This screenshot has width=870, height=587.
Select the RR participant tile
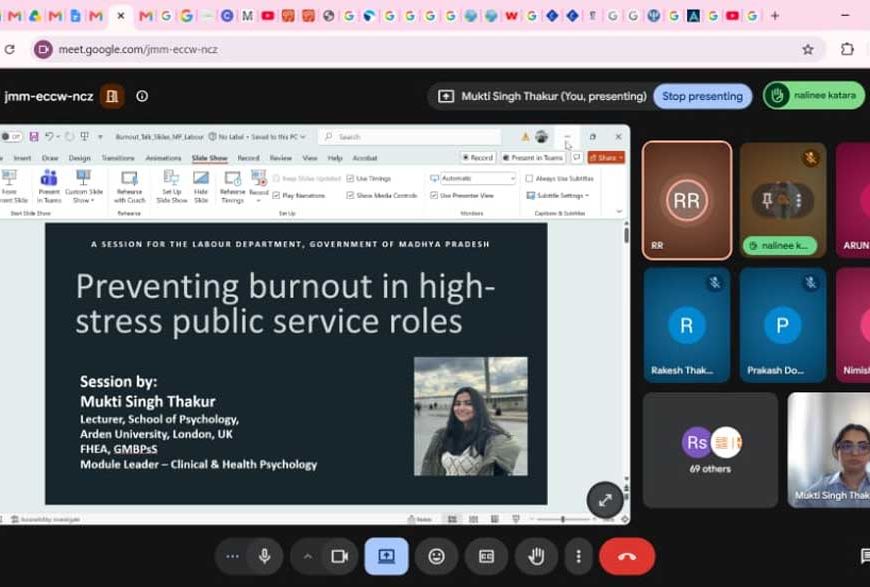(x=687, y=200)
